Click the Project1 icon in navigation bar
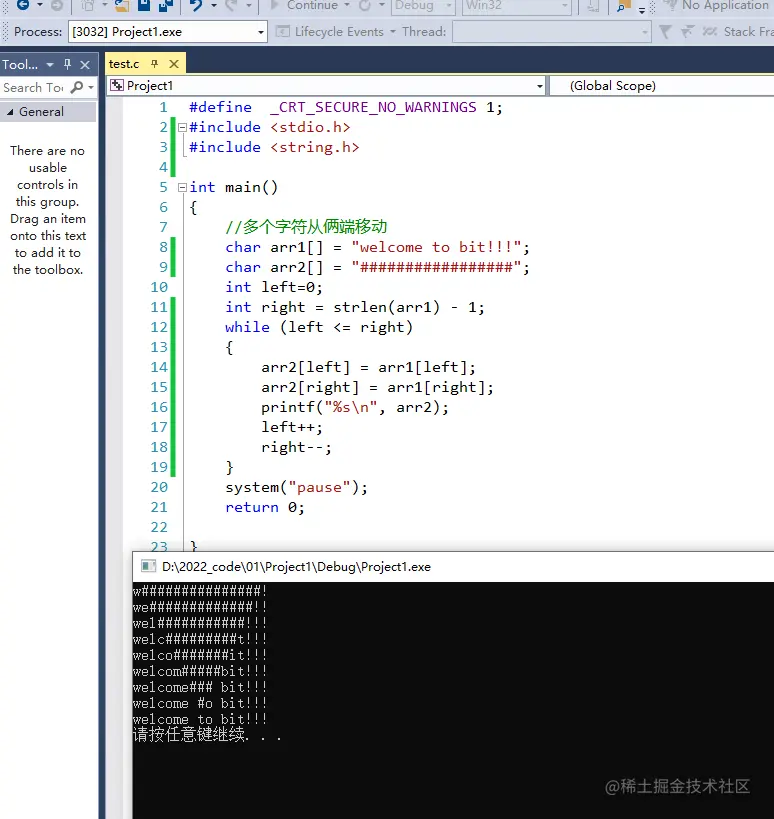Image resolution: width=774 pixels, height=819 pixels. click(117, 86)
